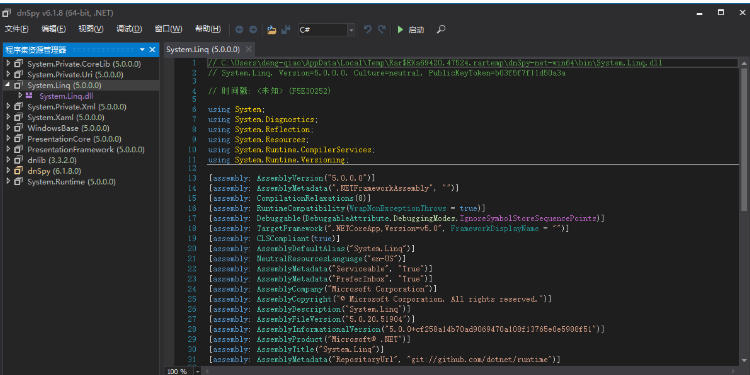Expand the System.Runtime node
The image size is (750, 375).
(x=8, y=181)
